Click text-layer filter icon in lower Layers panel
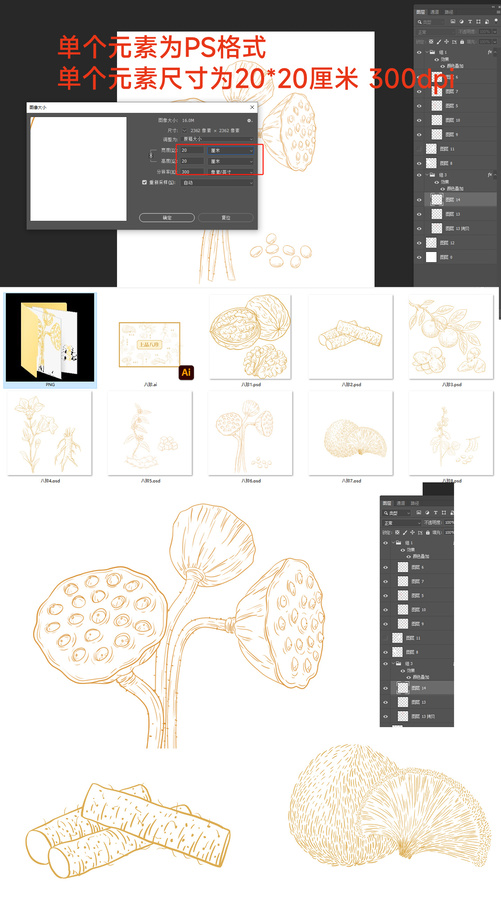This screenshot has height=900, width=501. 436,513
